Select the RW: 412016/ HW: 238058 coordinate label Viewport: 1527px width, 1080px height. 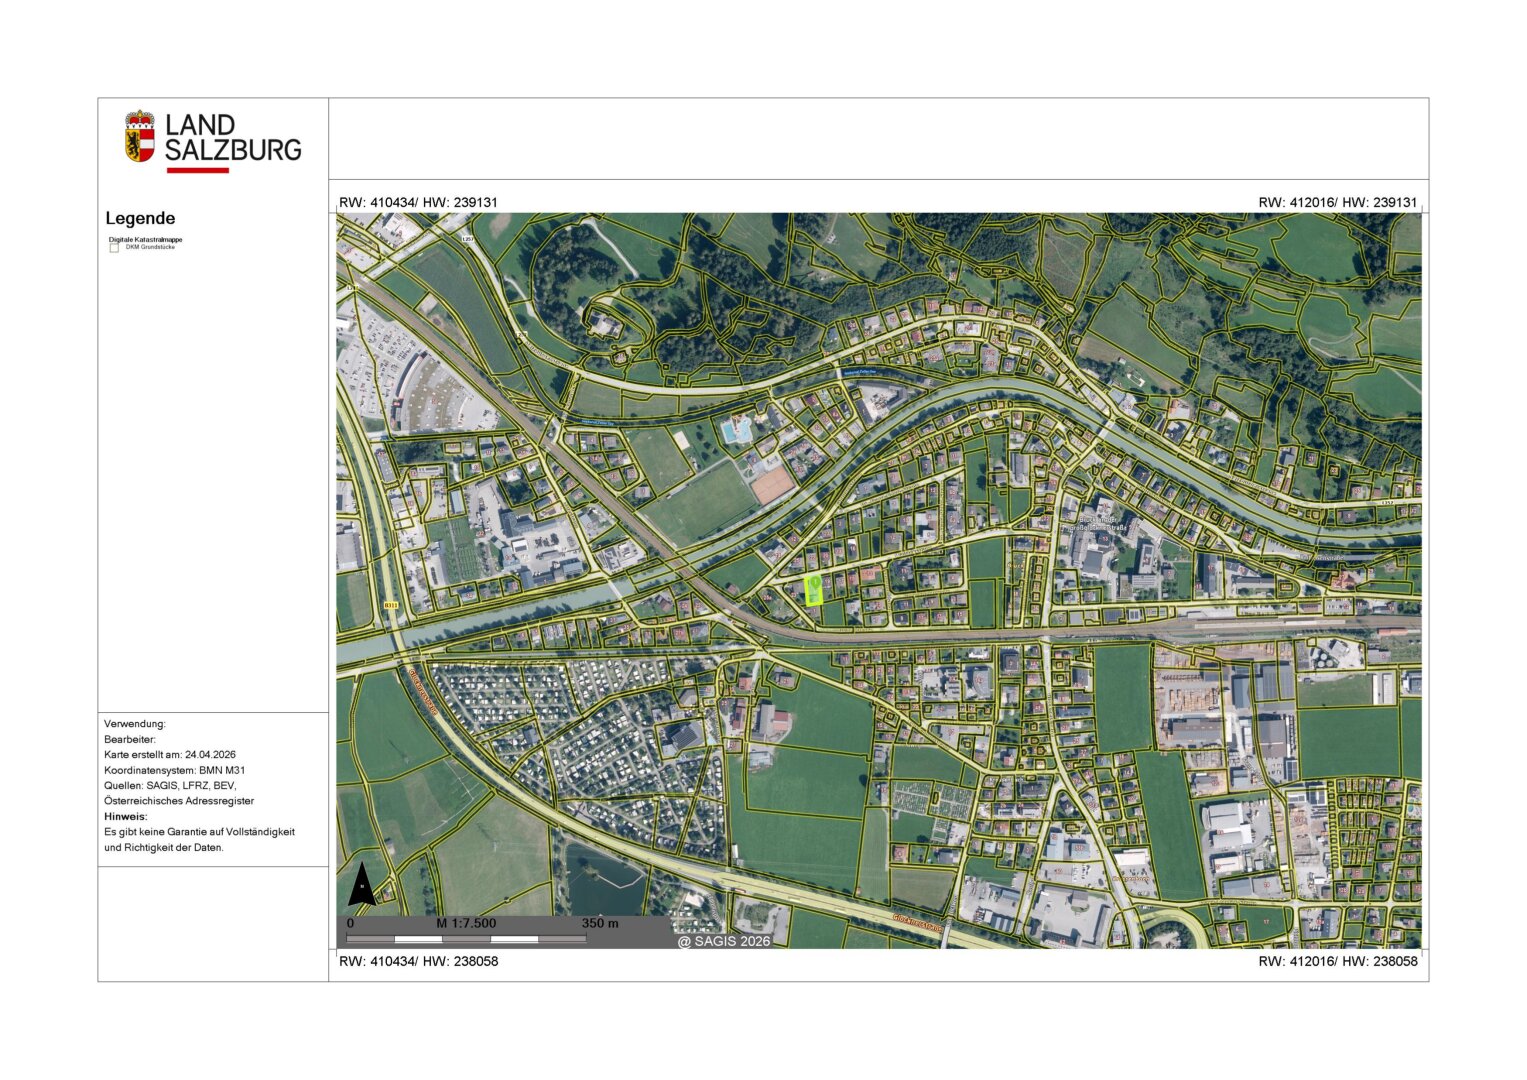[1338, 961]
